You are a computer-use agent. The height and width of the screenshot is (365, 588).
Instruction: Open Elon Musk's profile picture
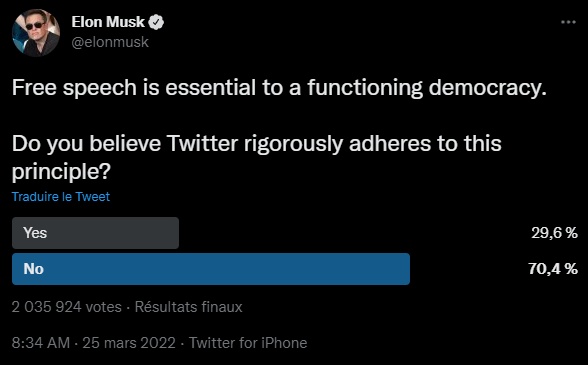coord(36,33)
